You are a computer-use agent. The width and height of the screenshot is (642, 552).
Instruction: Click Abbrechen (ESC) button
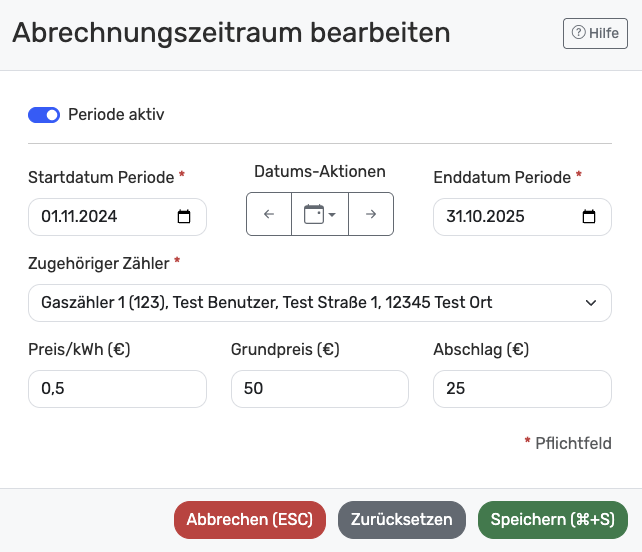250,520
